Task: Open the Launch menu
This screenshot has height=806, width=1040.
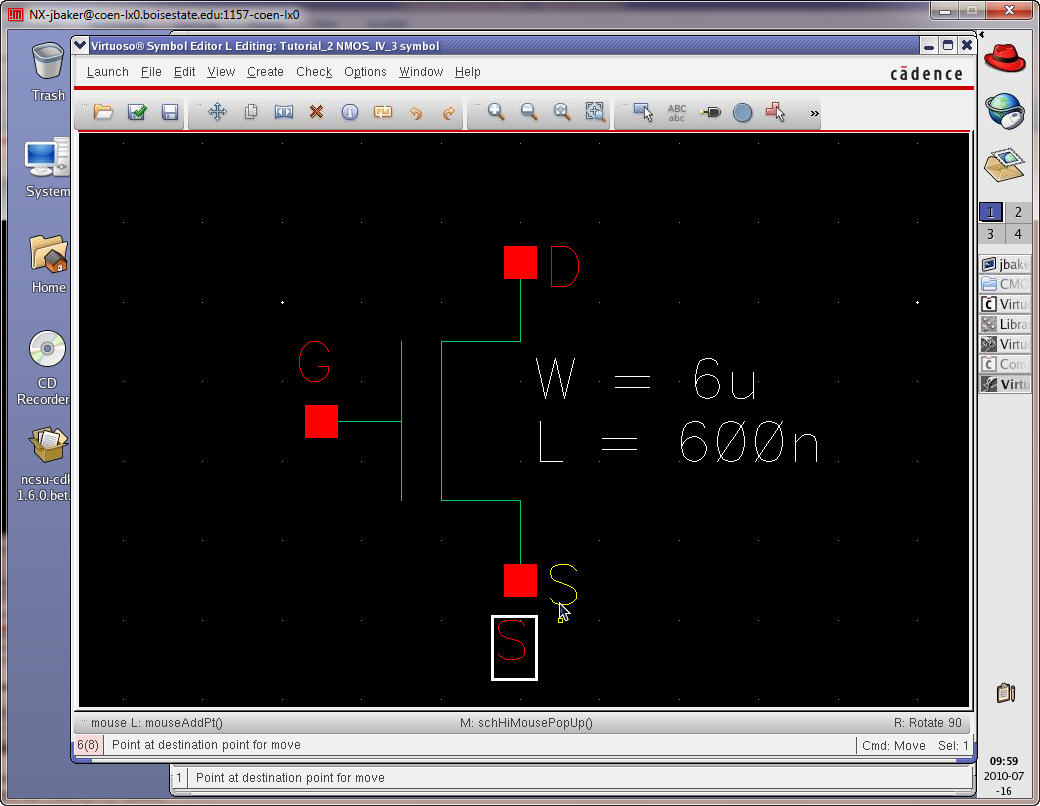Action: point(107,72)
